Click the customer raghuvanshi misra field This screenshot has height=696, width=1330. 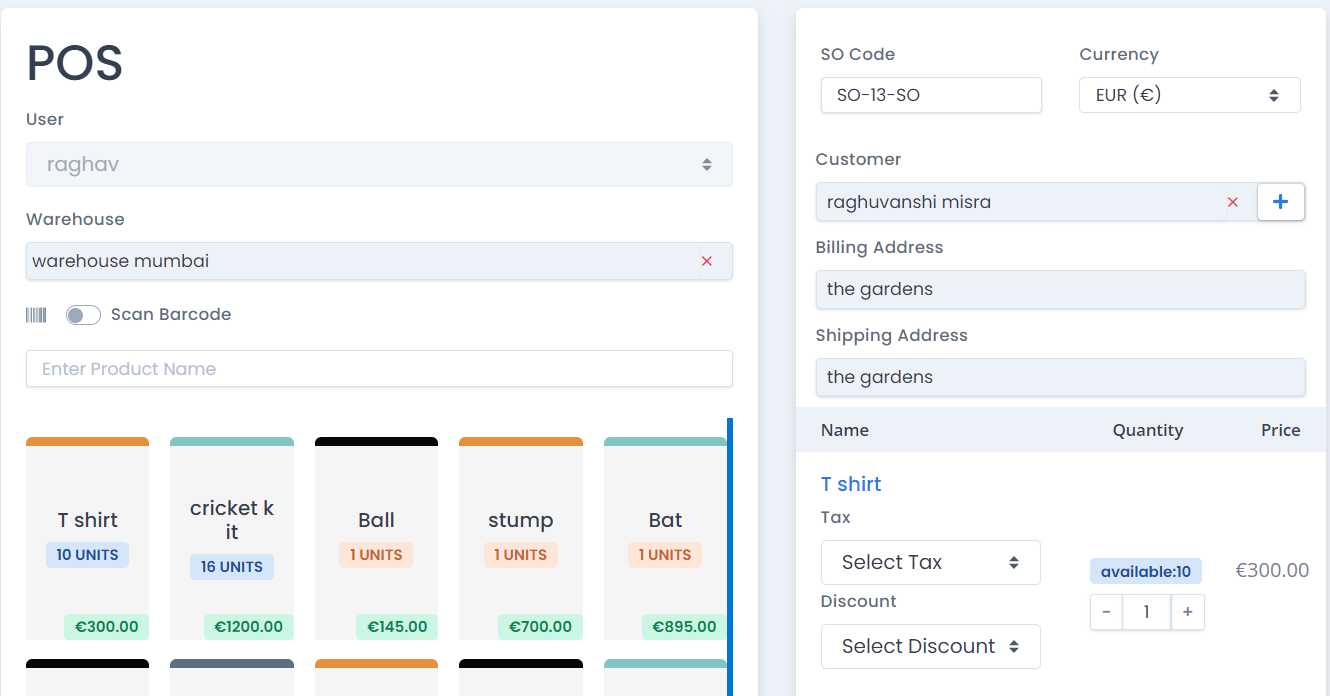click(x=1036, y=202)
